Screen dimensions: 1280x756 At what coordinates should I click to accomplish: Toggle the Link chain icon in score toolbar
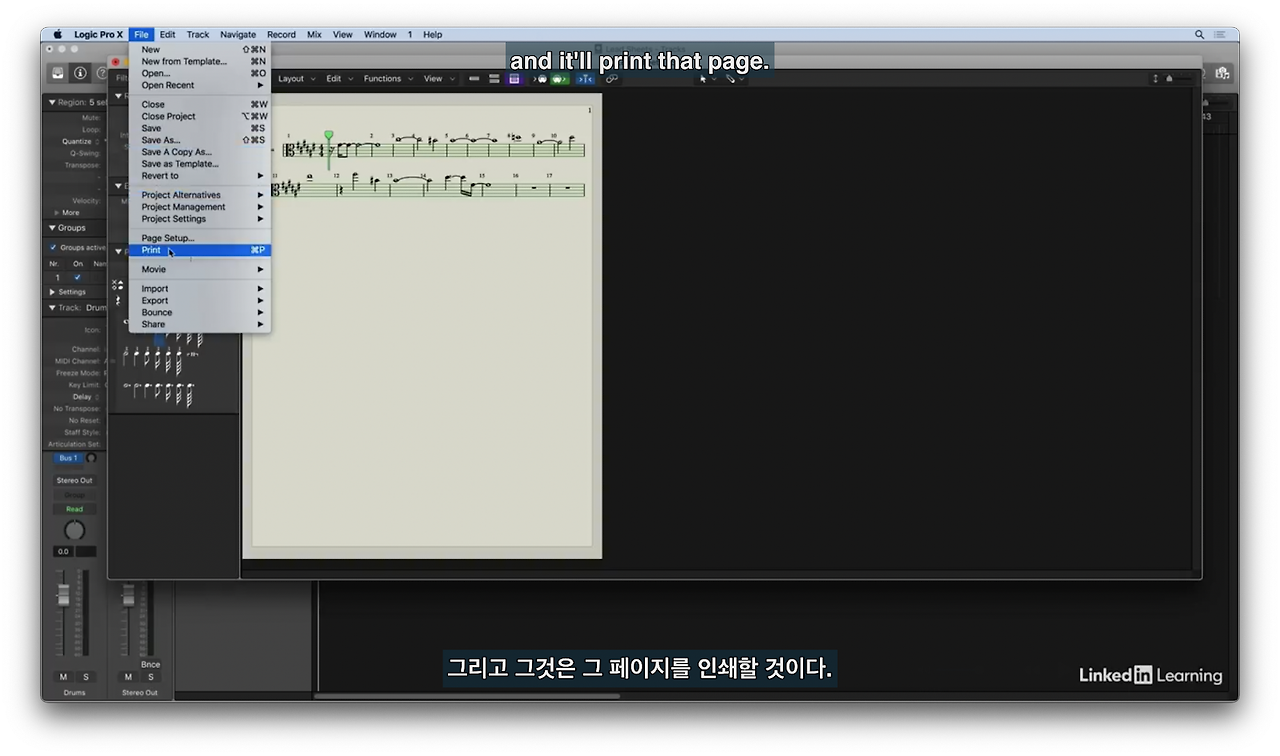pyautogui.click(x=611, y=79)
